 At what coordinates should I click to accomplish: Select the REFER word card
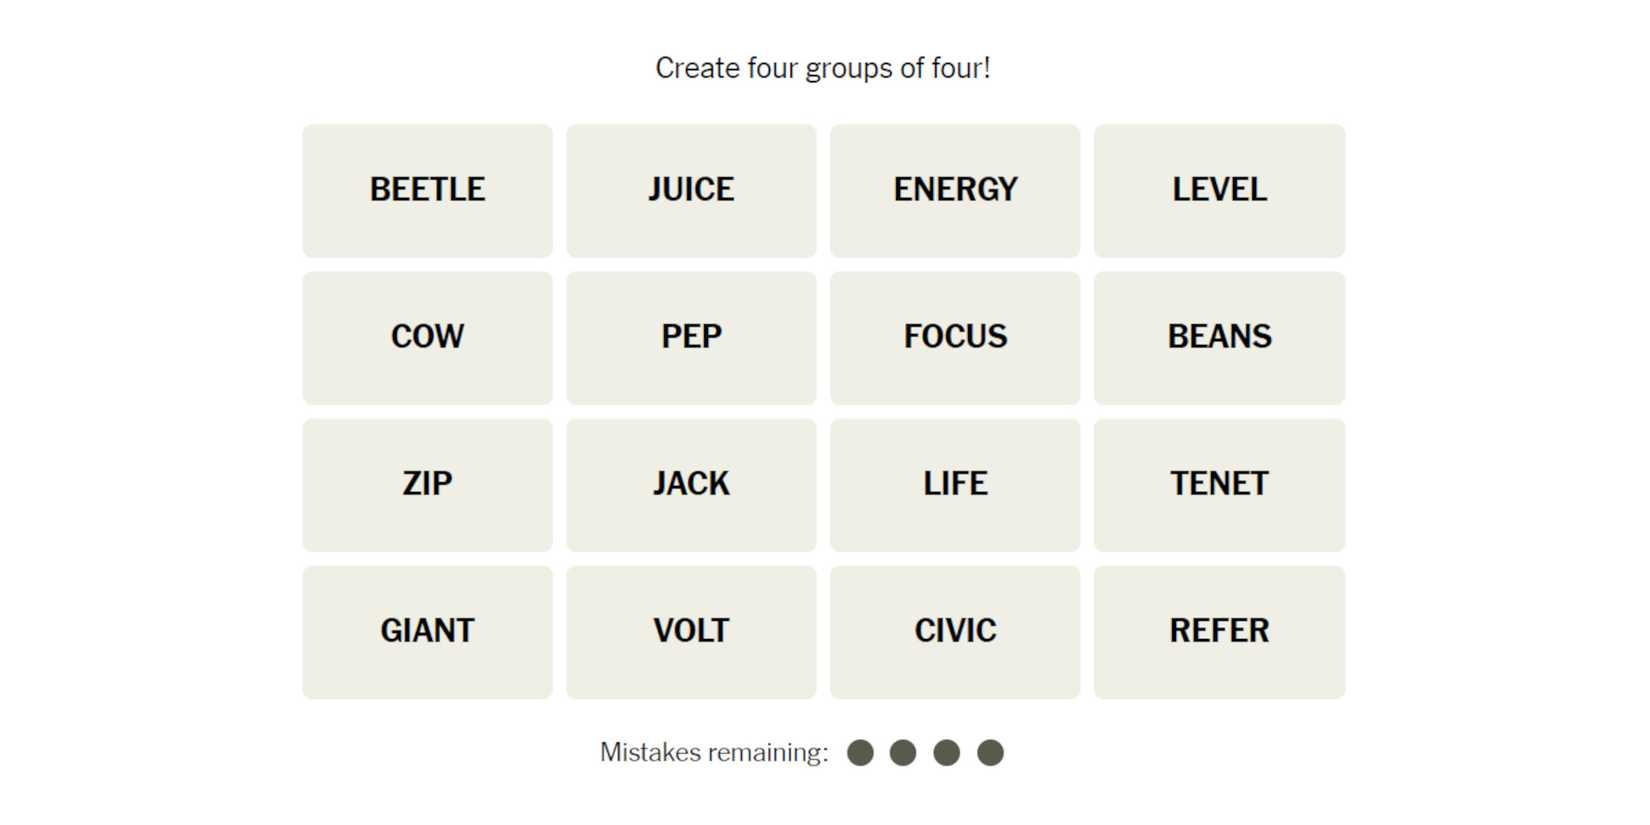click(1219, 631)
